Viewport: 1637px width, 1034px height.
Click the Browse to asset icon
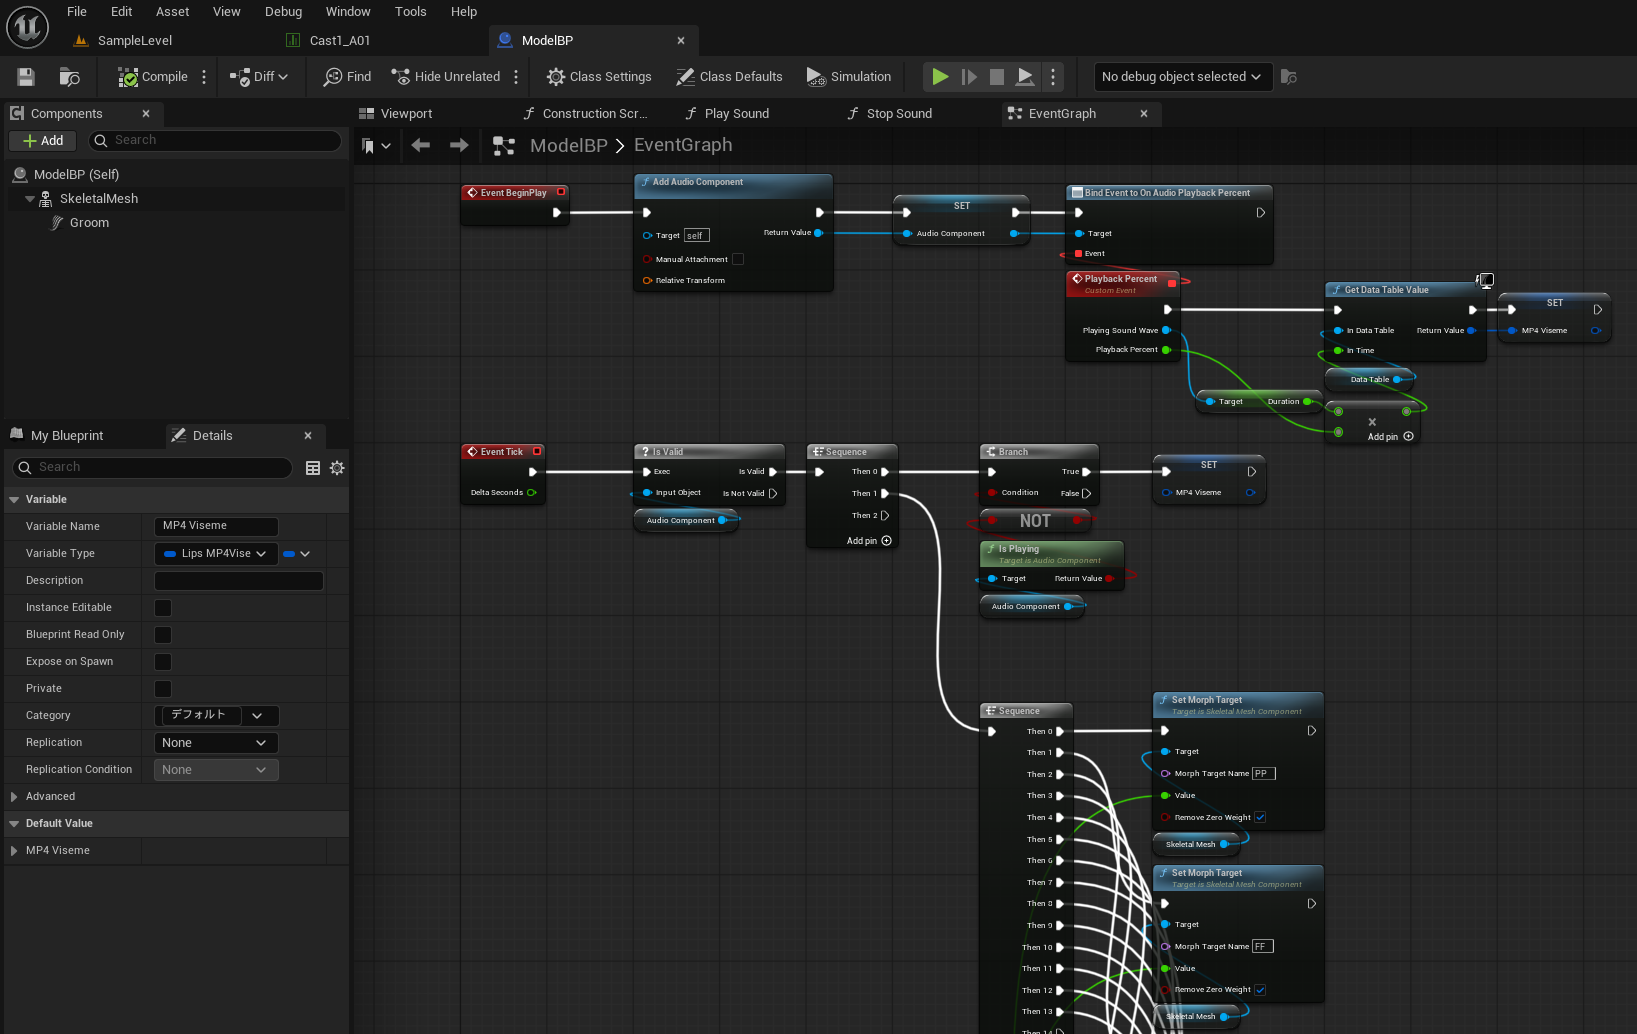(x=69, y=77)
